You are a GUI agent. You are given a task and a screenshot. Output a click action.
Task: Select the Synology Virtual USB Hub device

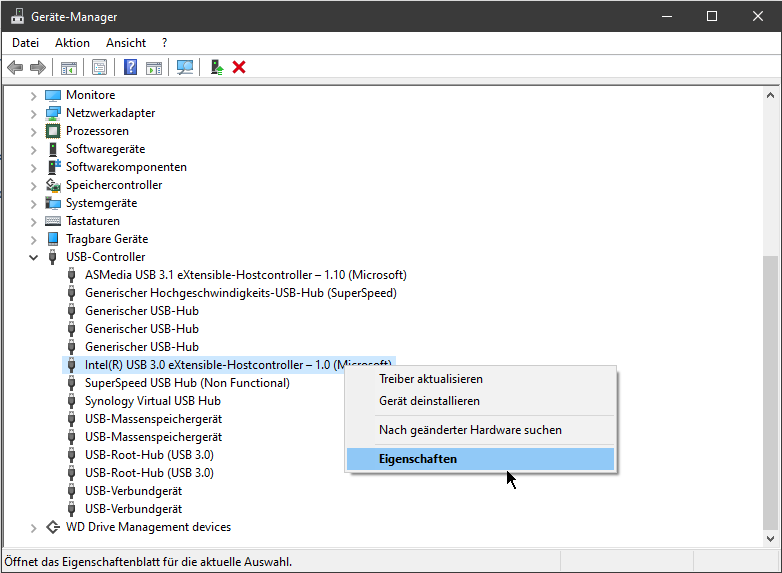click(152, 401)
